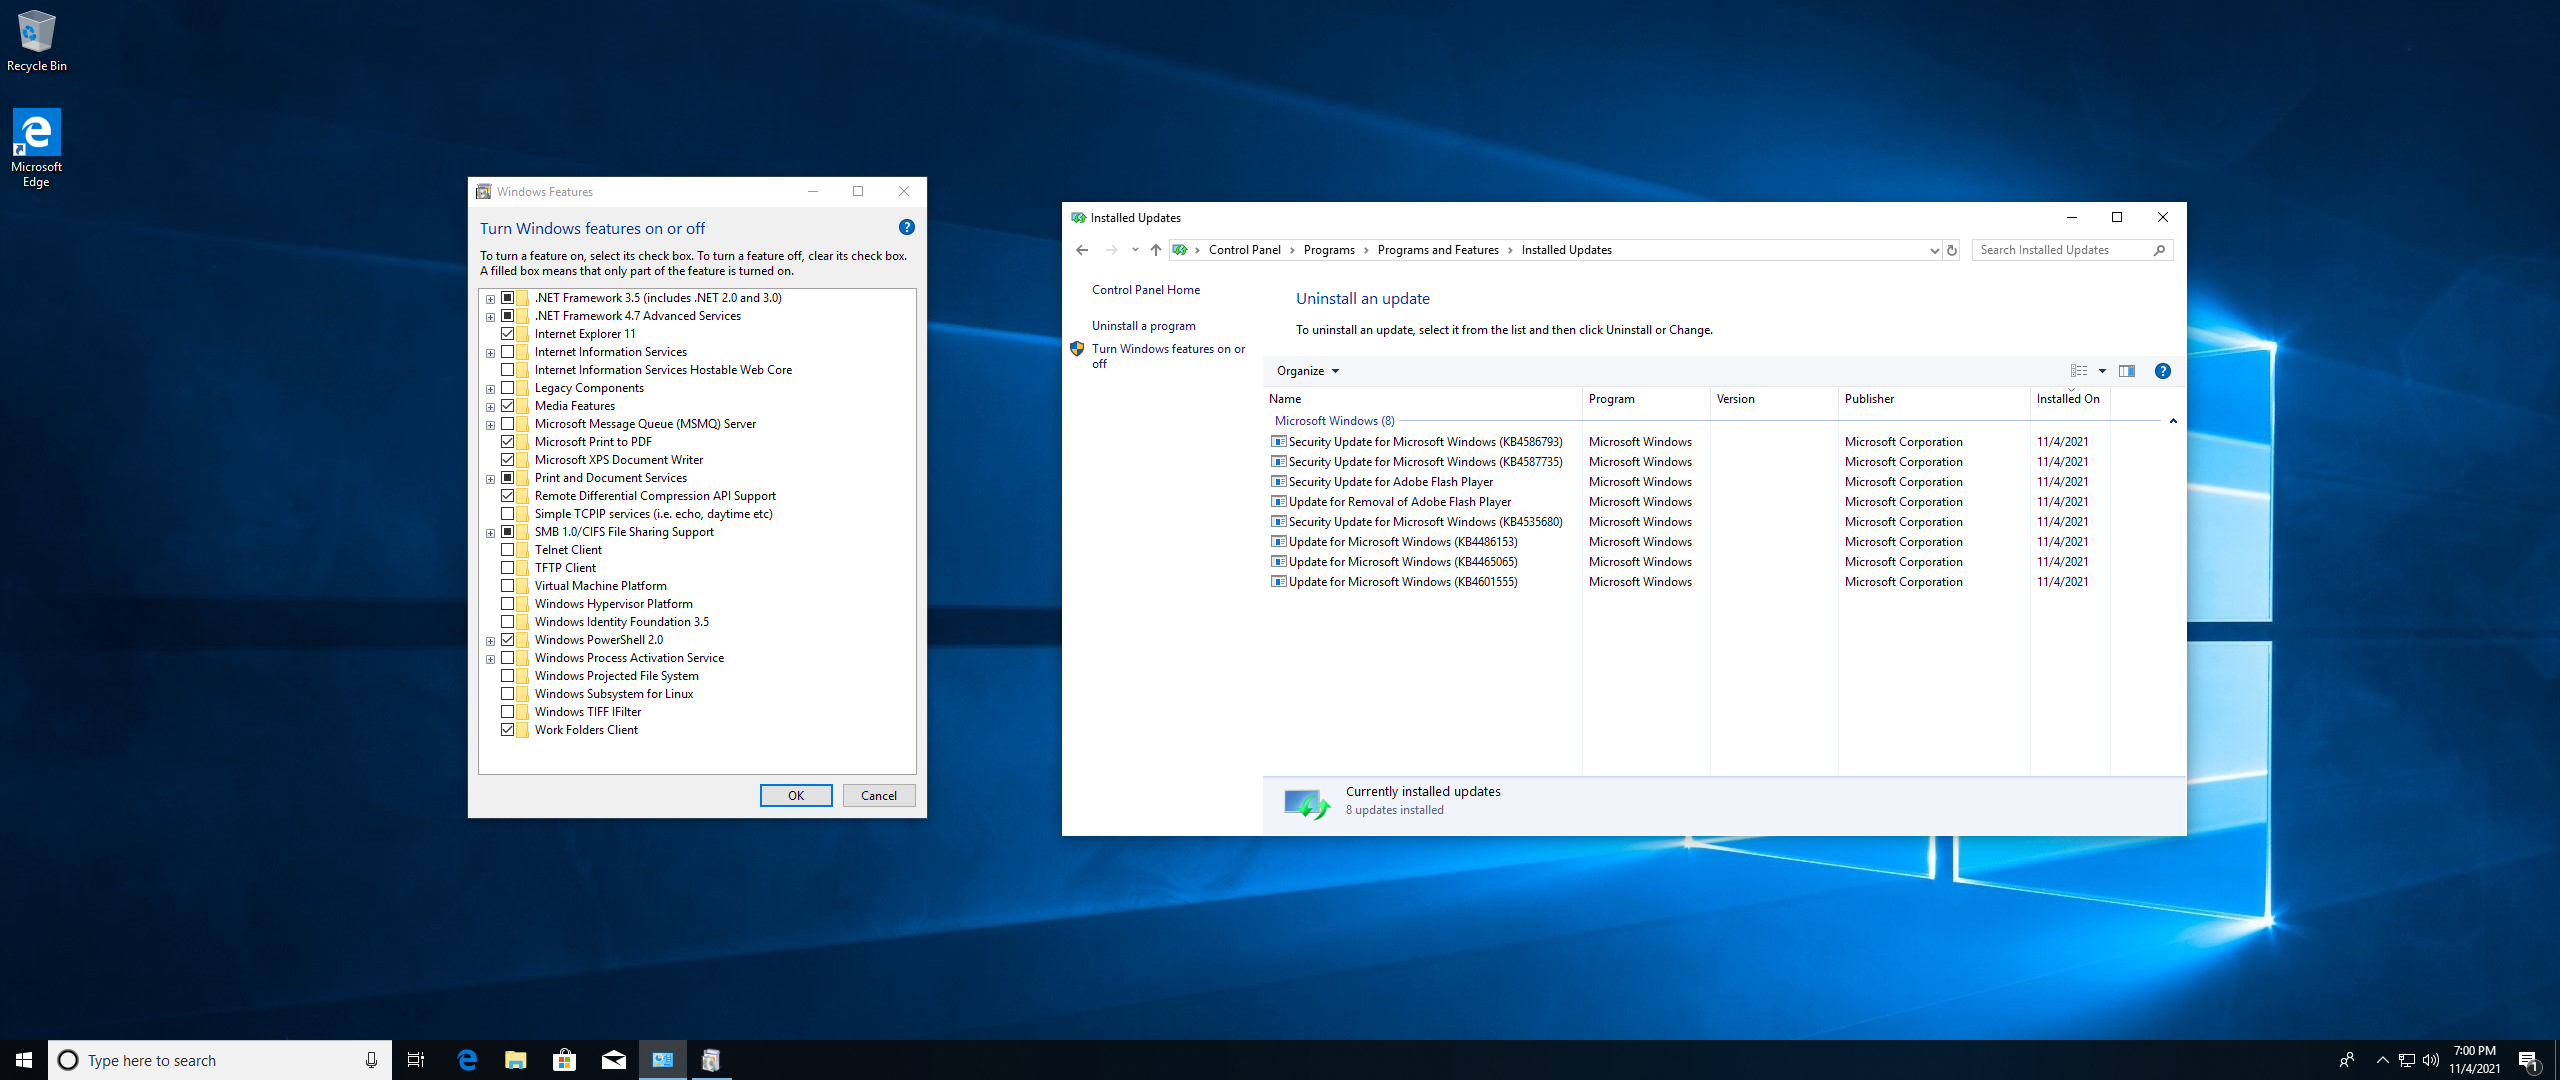The width and height of the screenshot is (2560, 1080).
Task: Expand Legacy Components node
Action: [x=490, y=389]
